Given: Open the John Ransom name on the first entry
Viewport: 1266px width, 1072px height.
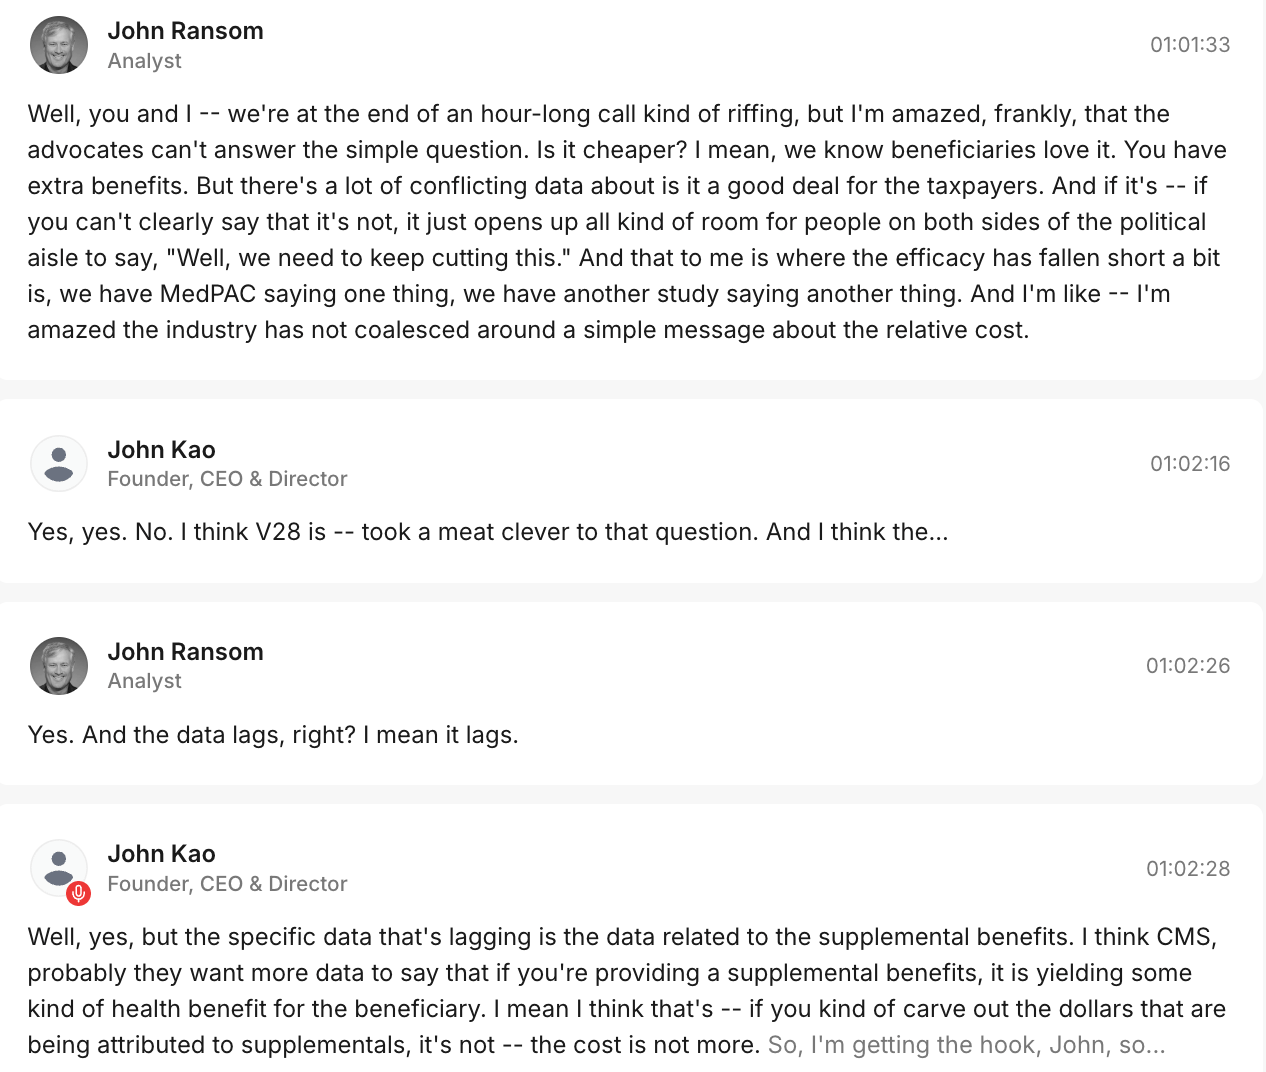Looking at the screenshot, I should (x=185, y=31).
